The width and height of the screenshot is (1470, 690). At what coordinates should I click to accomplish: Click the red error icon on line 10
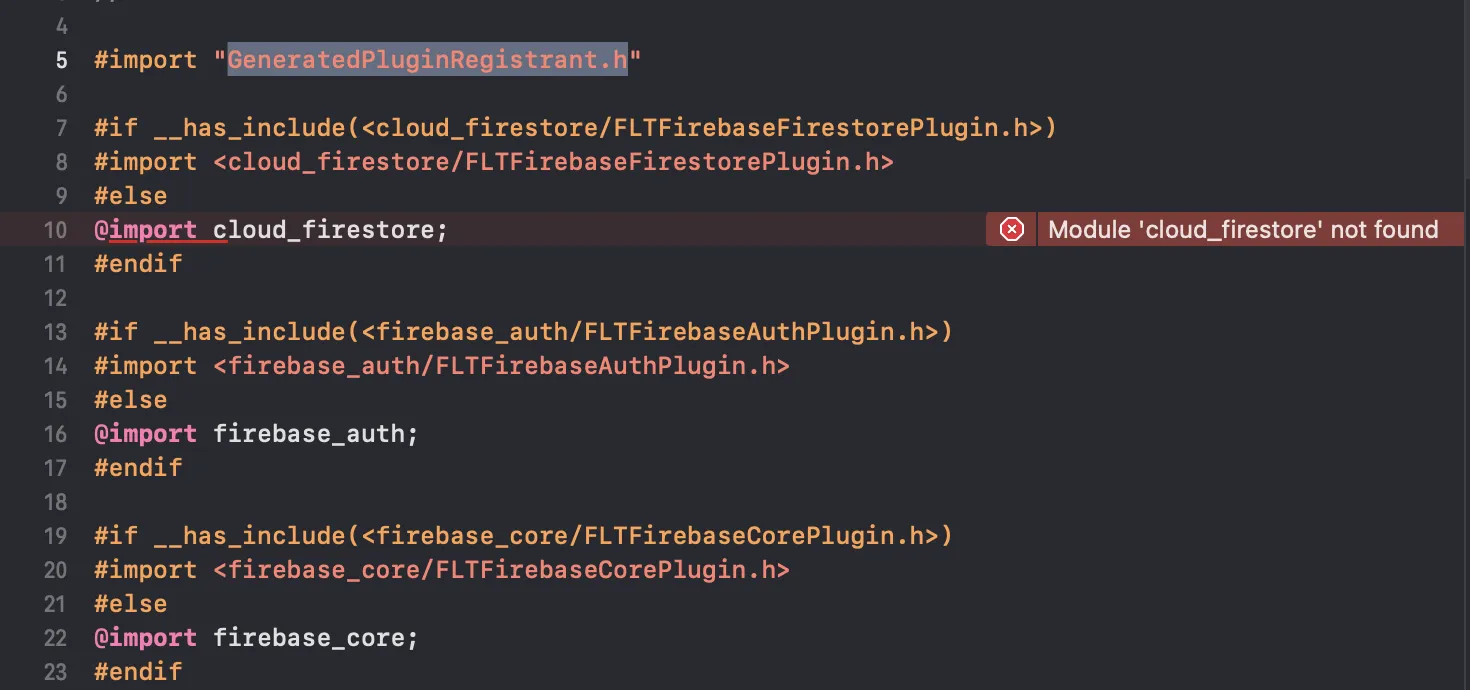point(1012,230)
